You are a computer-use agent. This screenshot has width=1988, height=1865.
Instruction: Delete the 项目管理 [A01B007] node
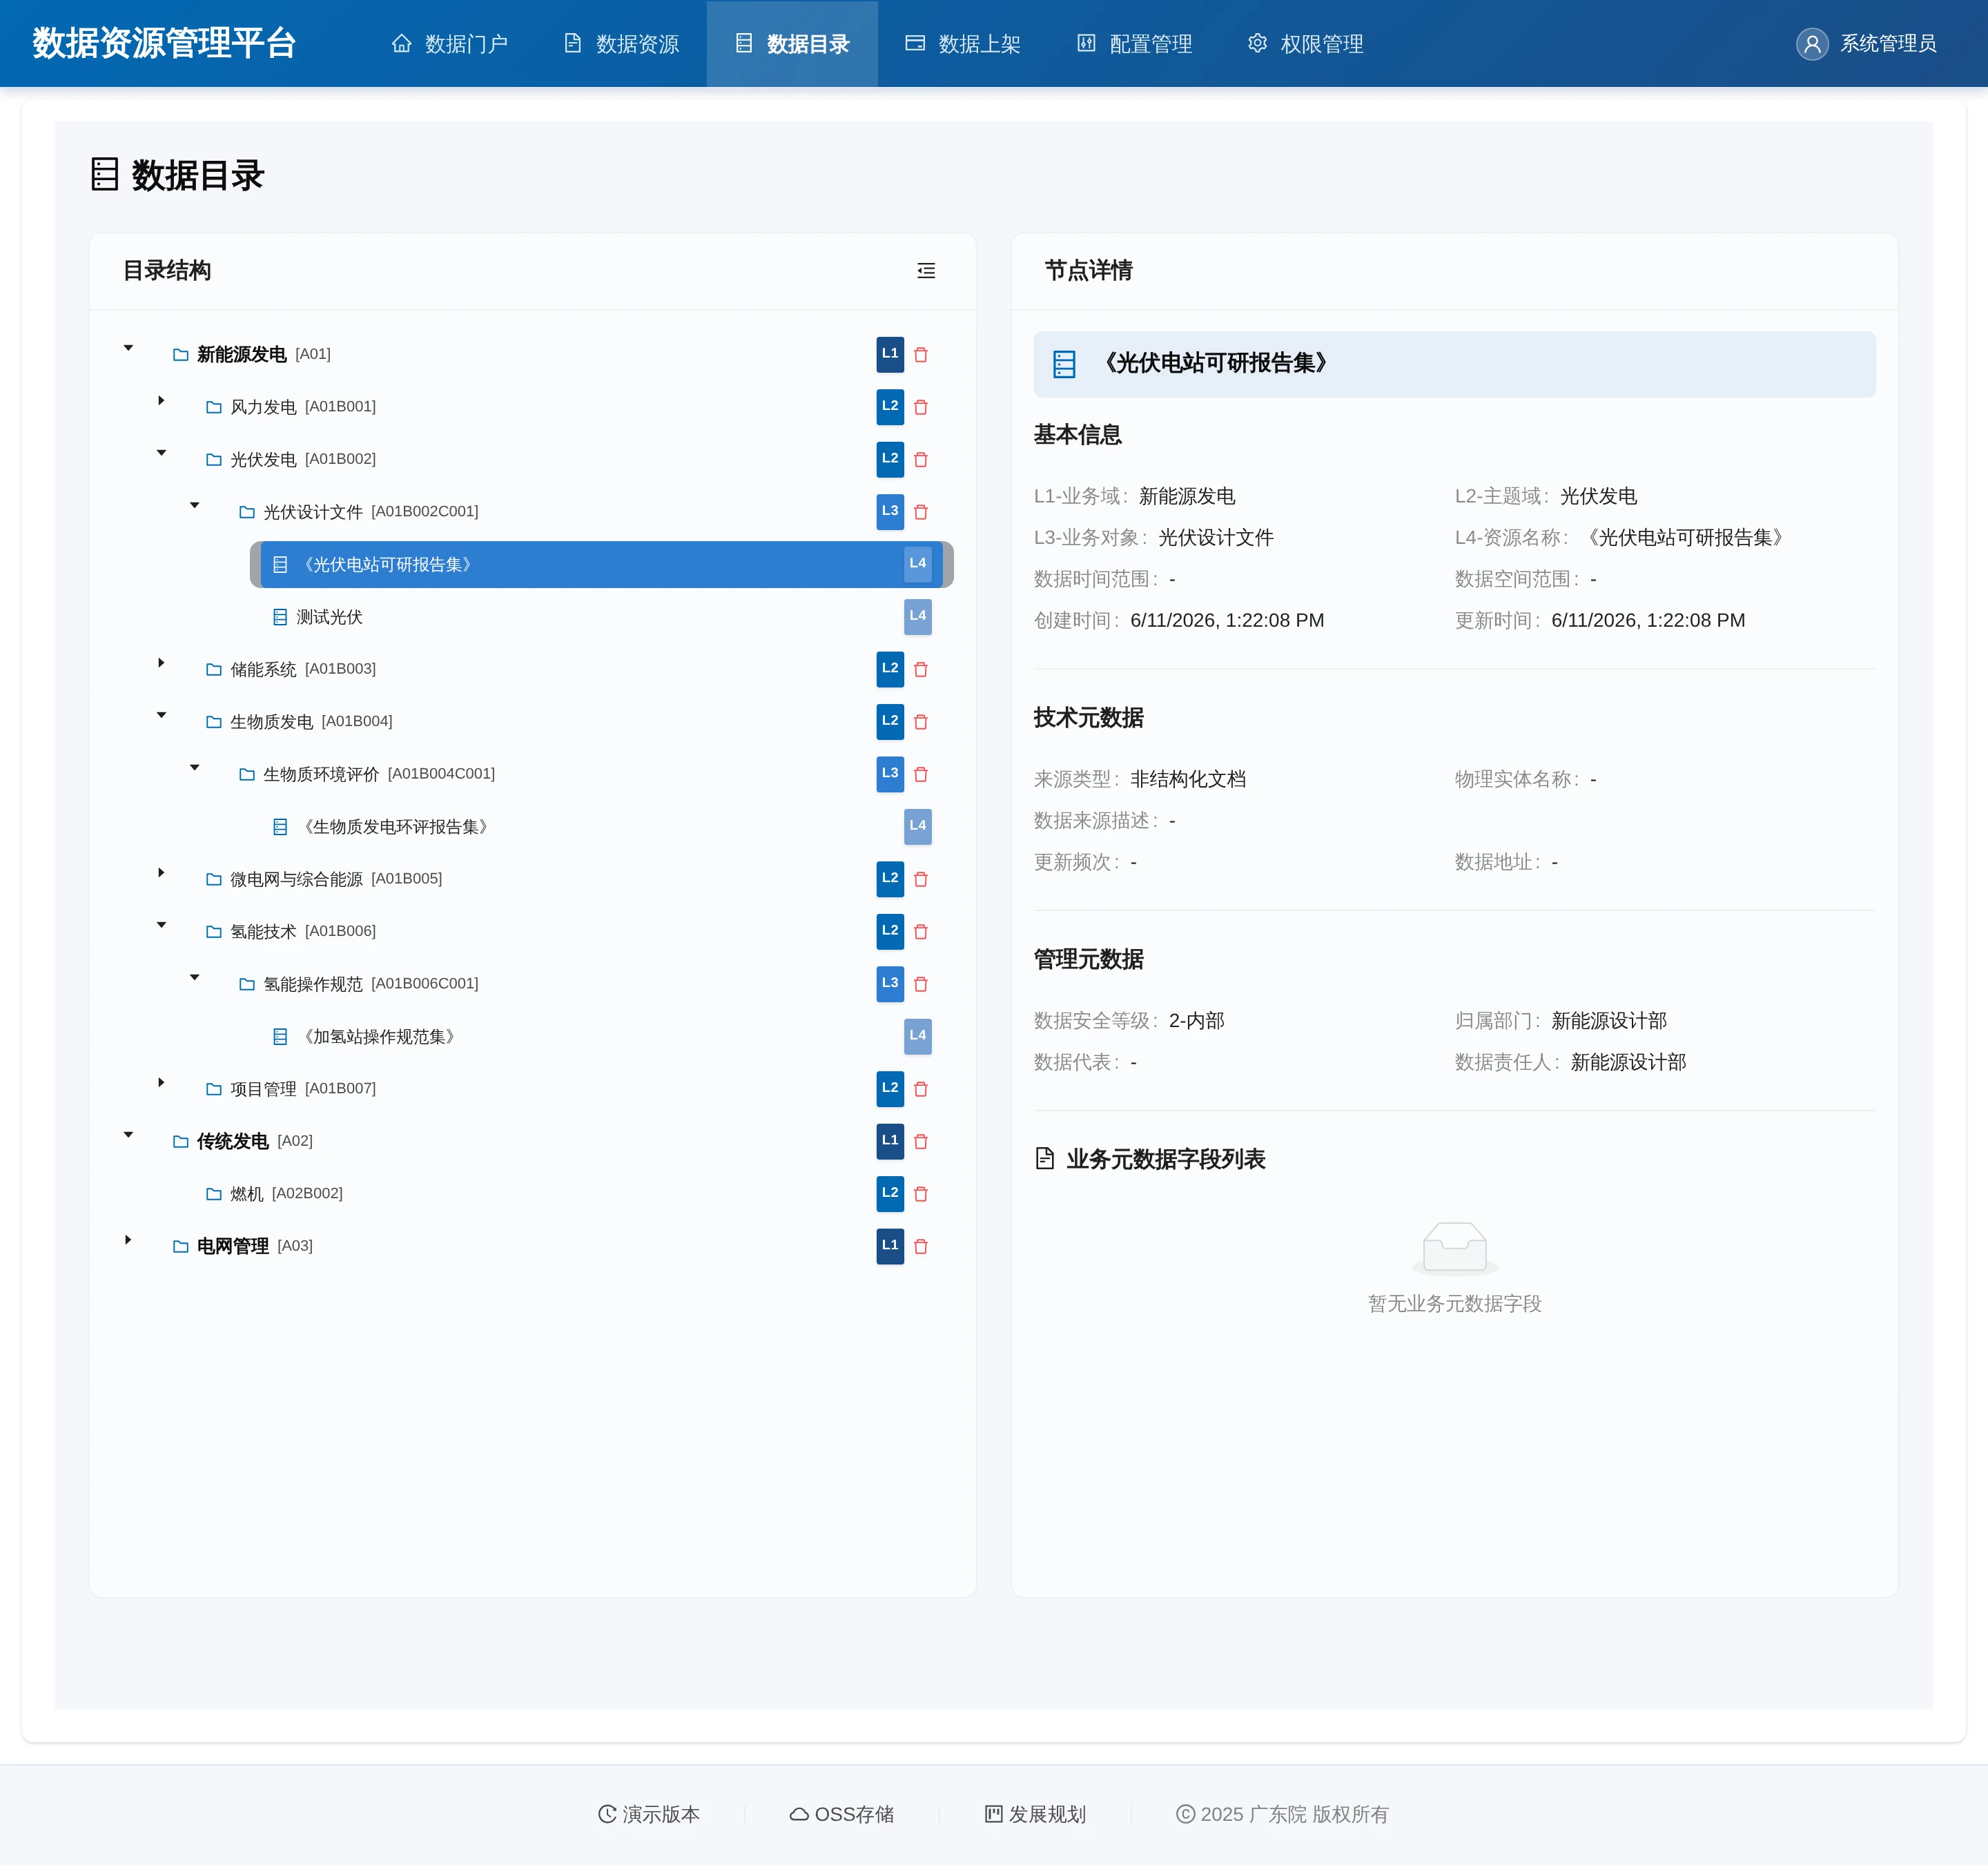click(921, 1090)
